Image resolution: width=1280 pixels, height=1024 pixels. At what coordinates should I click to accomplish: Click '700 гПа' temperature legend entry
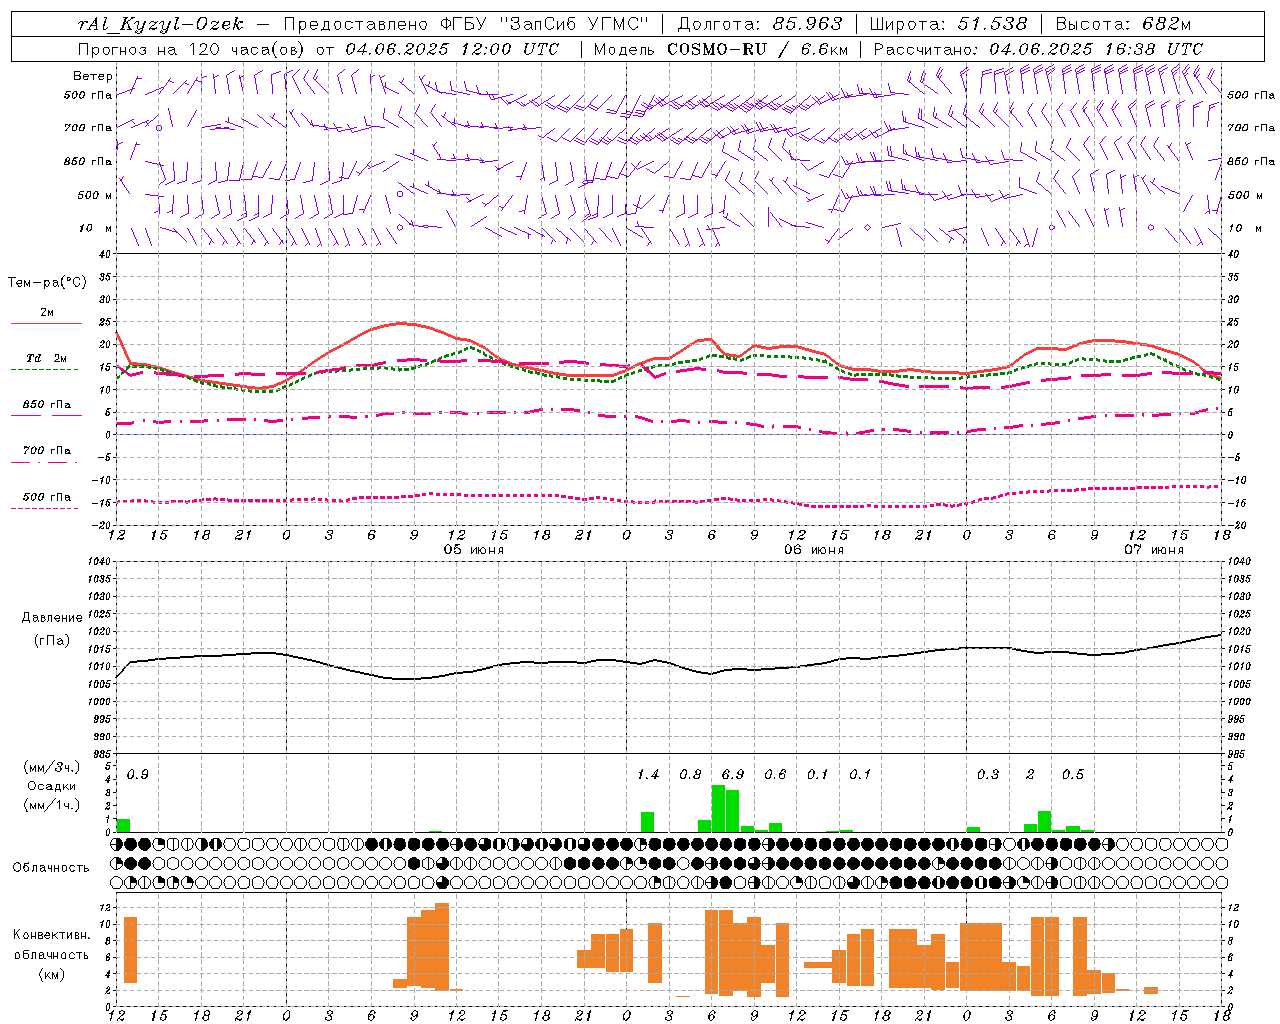(x=47, y=451)
